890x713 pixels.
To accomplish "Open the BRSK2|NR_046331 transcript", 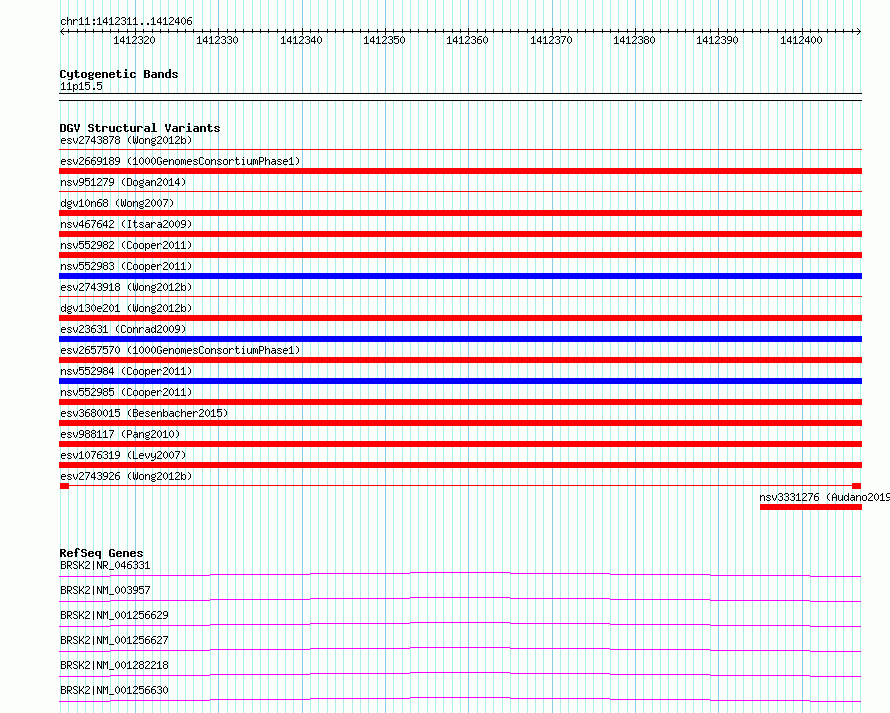I will 105,565.
